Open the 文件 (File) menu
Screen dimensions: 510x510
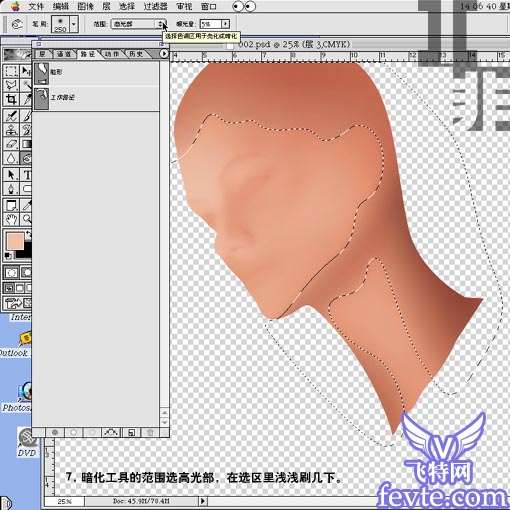(x=36, y=6)
